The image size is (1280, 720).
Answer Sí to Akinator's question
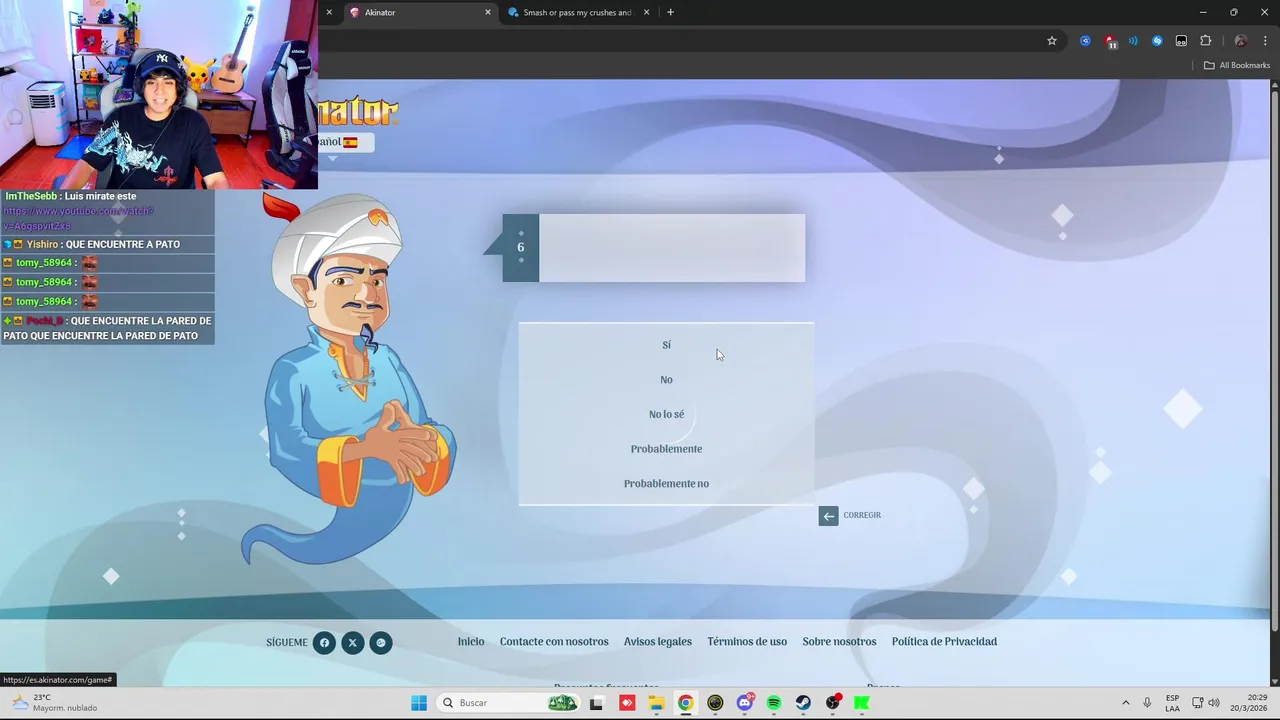click(x=666, y=345)
